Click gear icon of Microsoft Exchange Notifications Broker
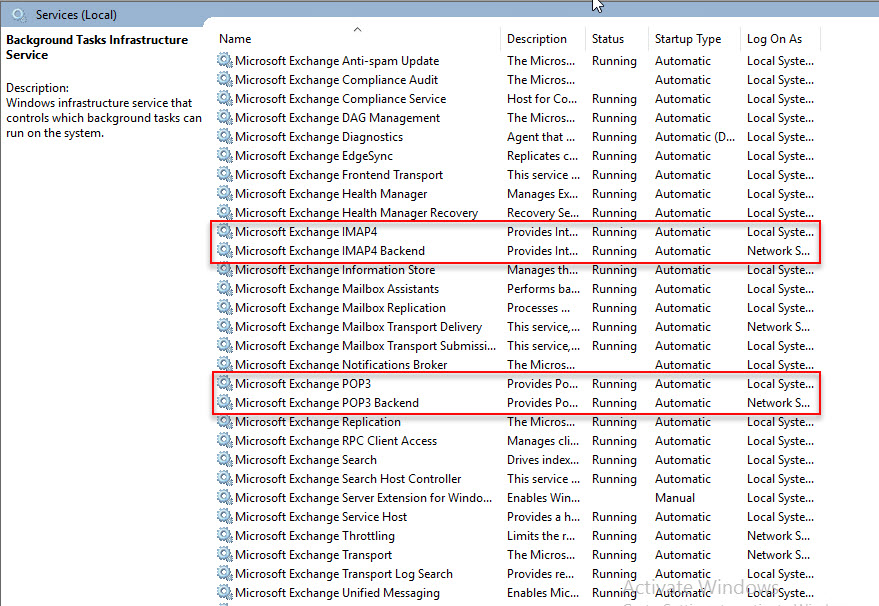The width and height of the screenshot is (879, 606). click(x=225, y=364)
